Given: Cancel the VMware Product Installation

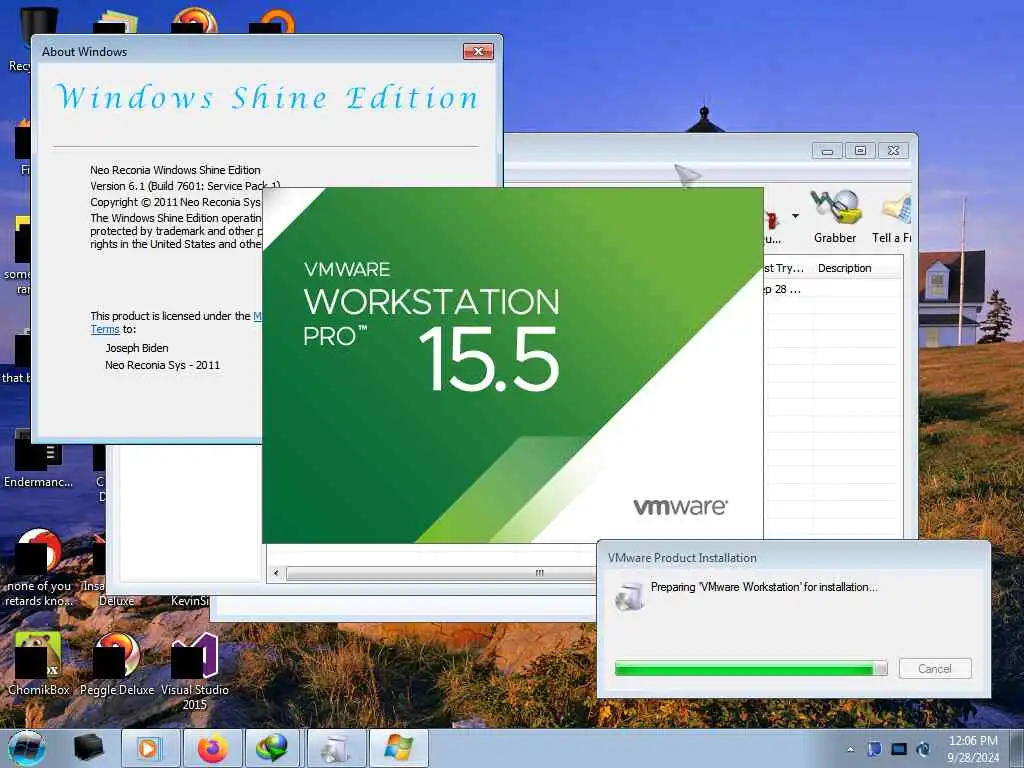Looking at the screenshot, I should [935, 668].
